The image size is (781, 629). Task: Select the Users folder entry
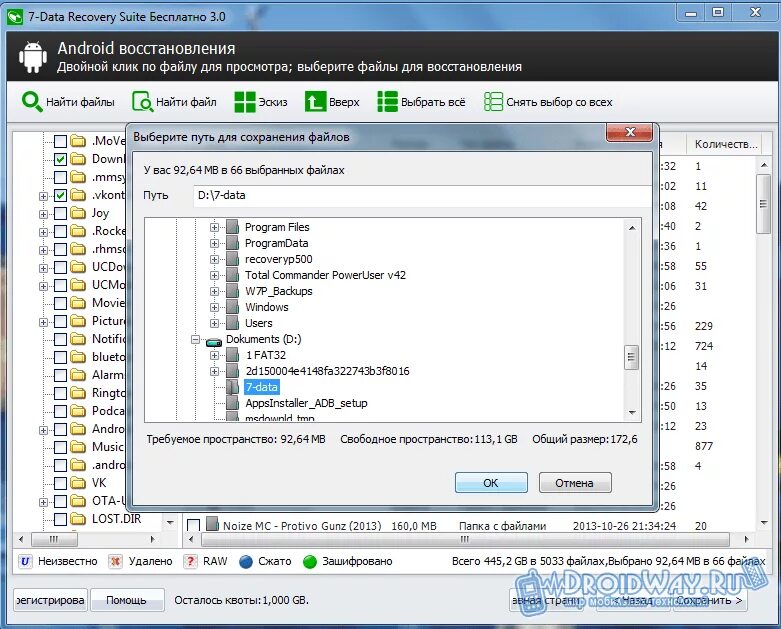[259, 323]
